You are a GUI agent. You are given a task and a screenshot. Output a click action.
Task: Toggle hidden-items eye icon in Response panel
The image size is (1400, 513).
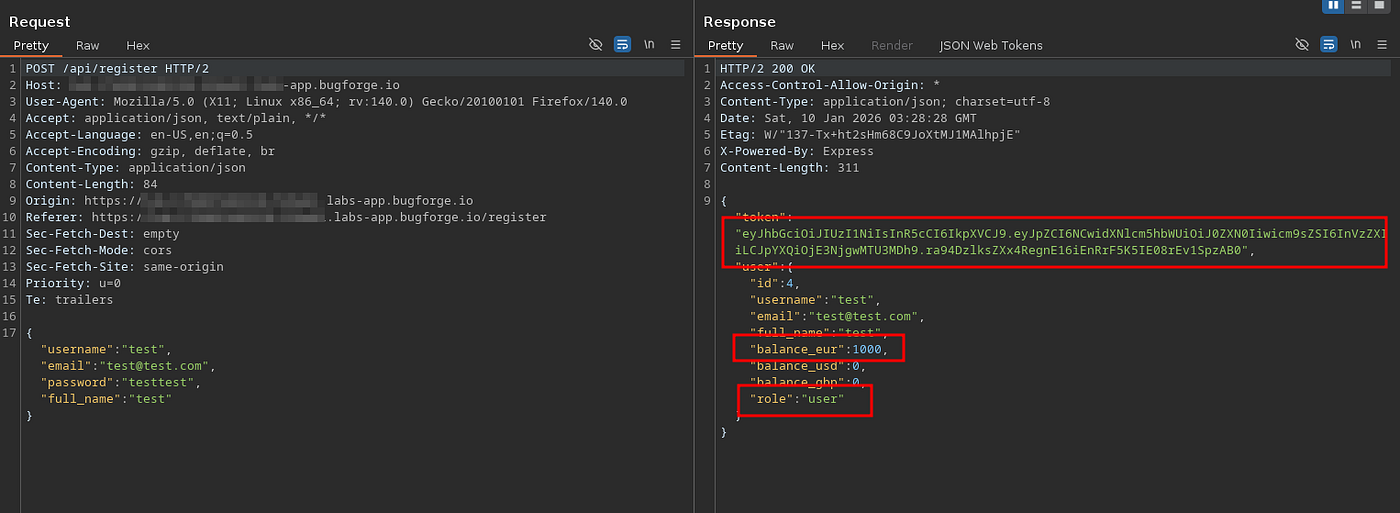(x=1302, y=45)
